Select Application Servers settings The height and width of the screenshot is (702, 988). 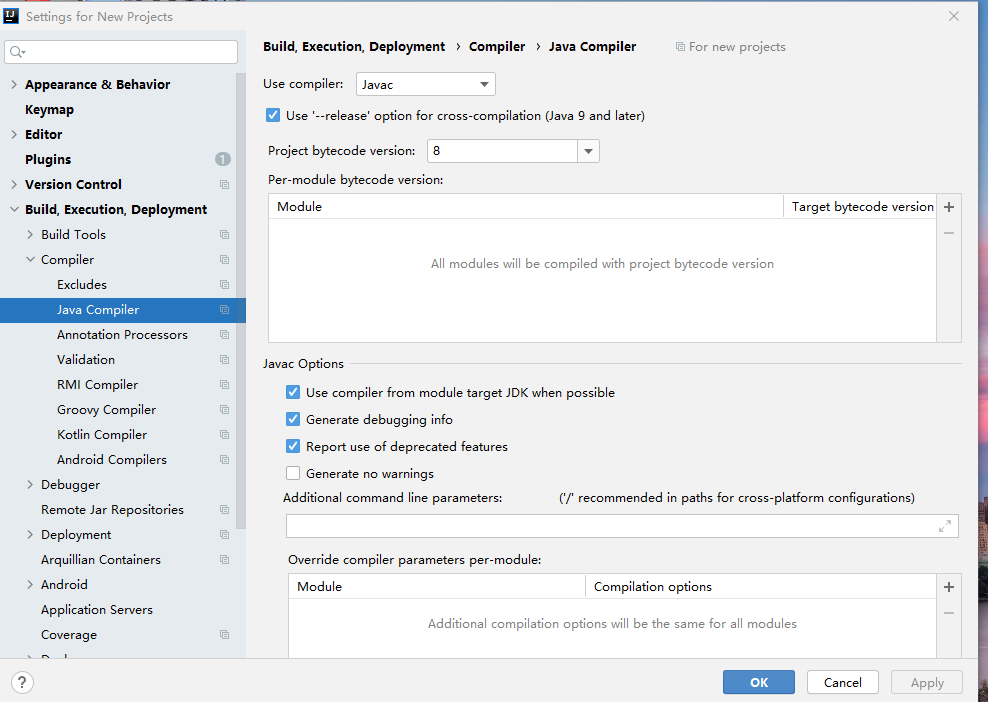pos(97,609)
